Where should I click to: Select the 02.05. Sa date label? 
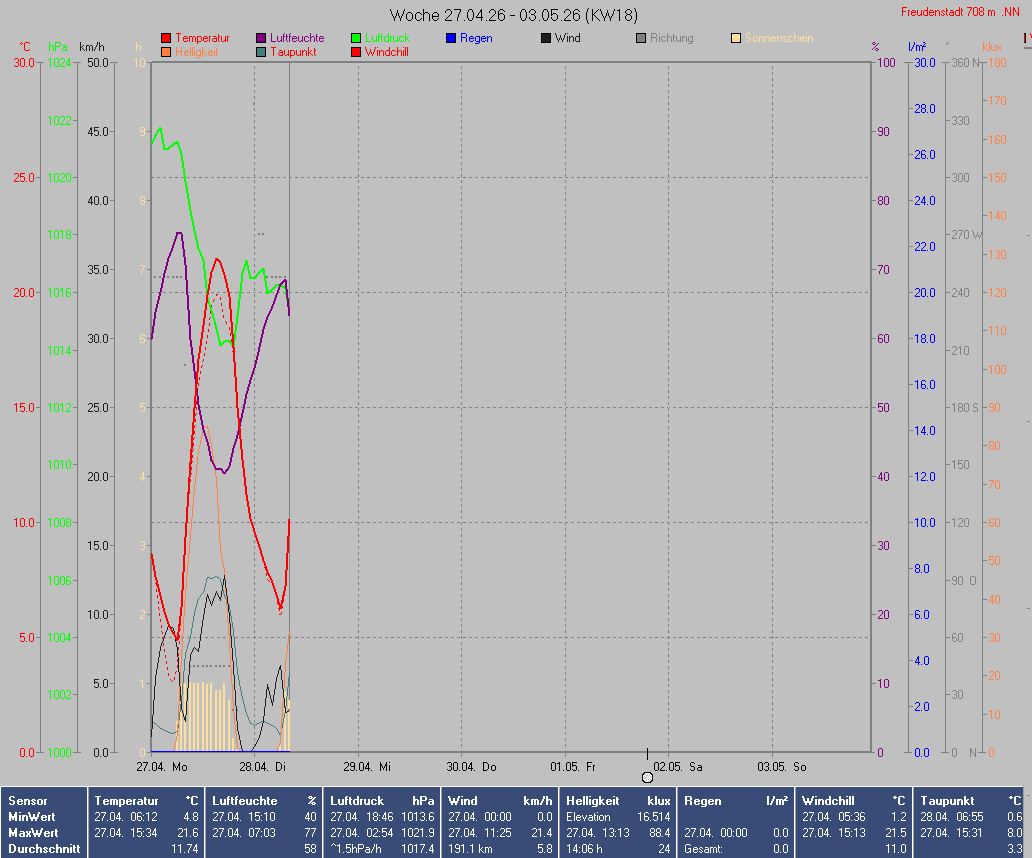pyautogui.click(x=678, y=767)
